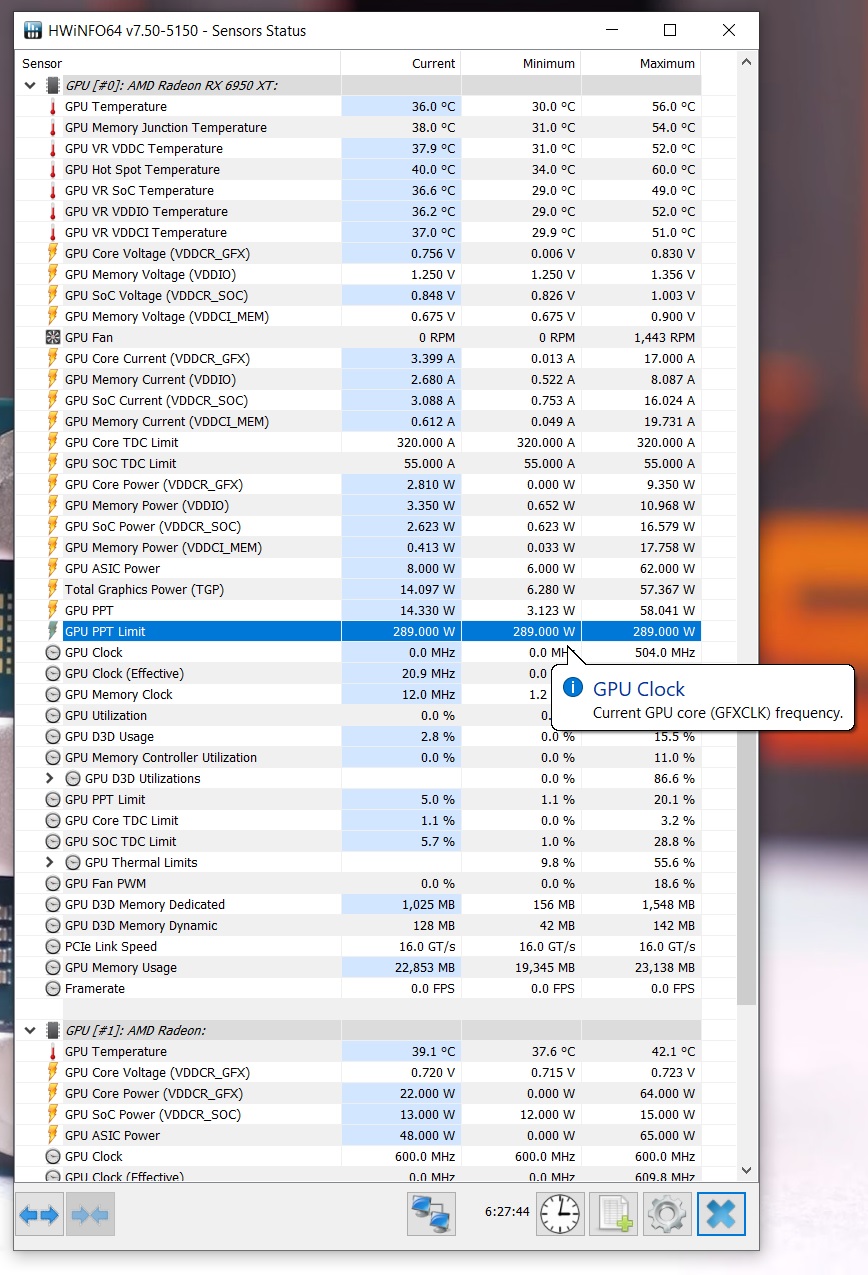Expand the GPU Thermal Limits subgroup
This screenshot has width=868, height=1275.
tap(50, 862)
